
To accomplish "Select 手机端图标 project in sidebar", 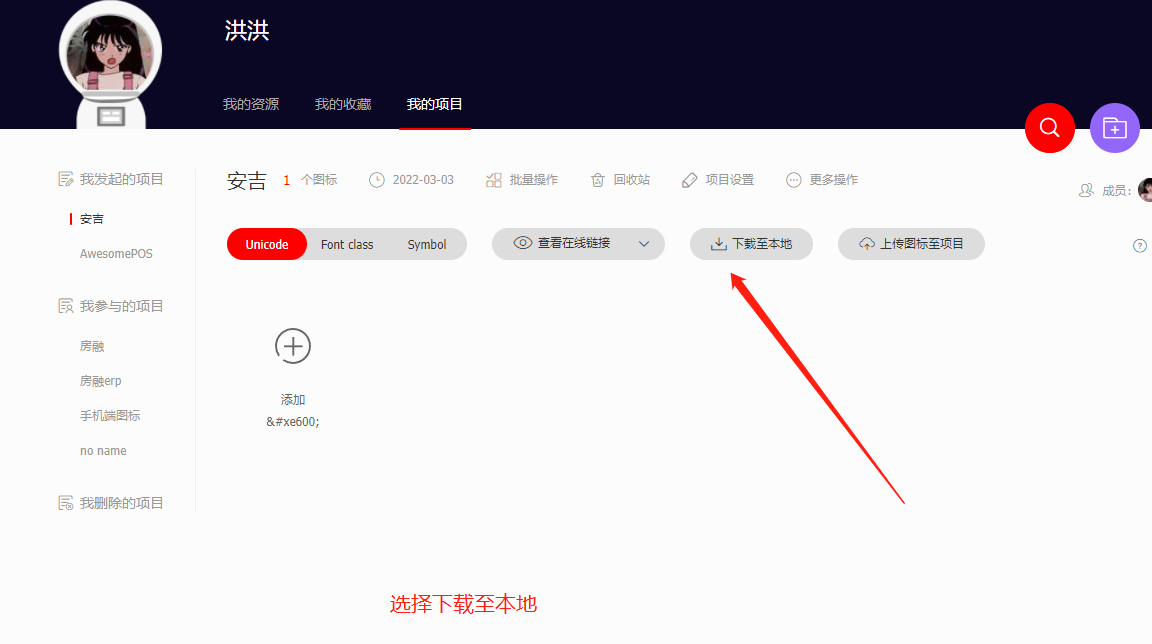I will [x=109, y=416].
